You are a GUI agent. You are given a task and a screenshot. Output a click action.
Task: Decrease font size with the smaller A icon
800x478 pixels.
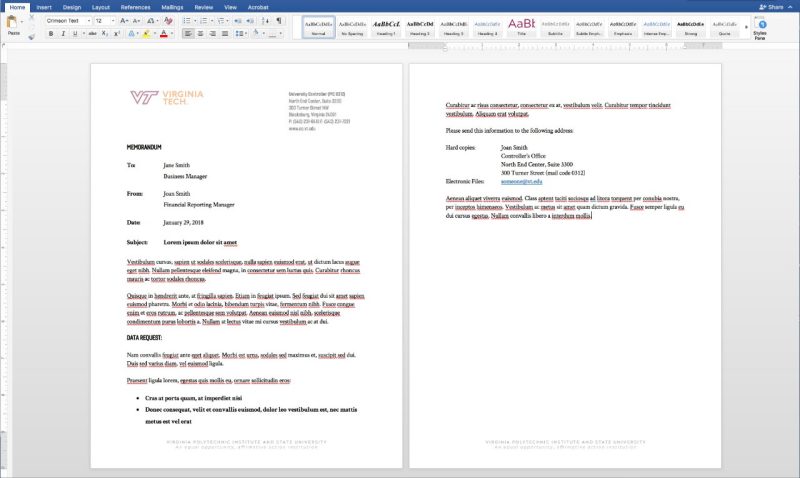tap(136, 21)
